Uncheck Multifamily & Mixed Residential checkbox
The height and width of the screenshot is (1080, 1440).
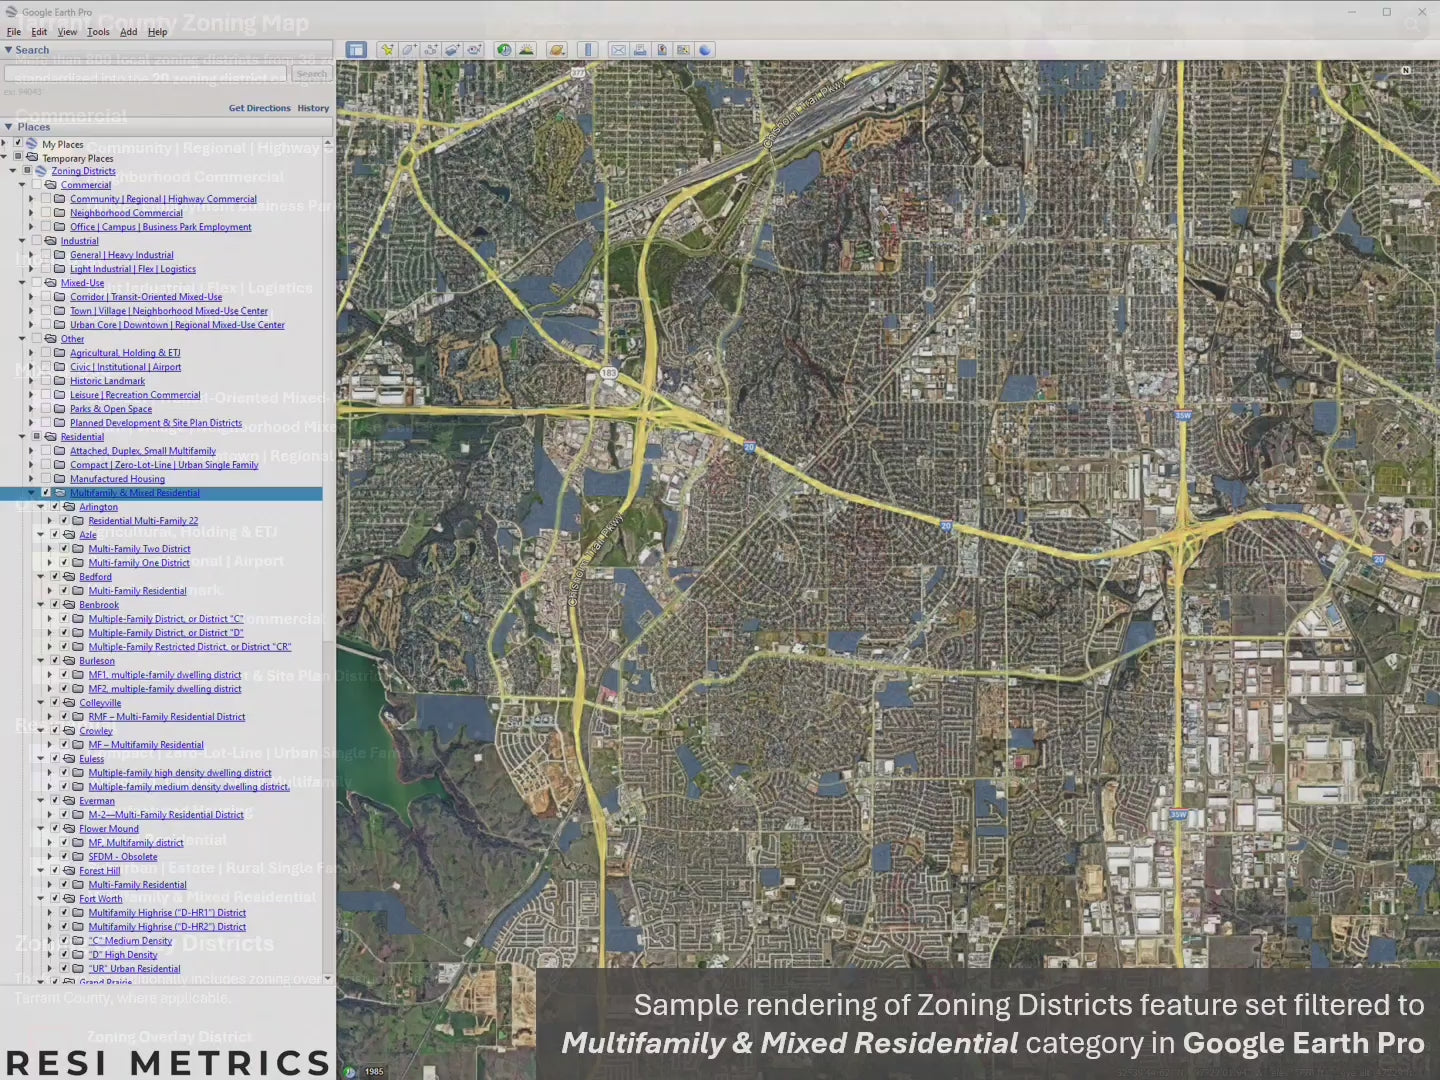[46, 493]
